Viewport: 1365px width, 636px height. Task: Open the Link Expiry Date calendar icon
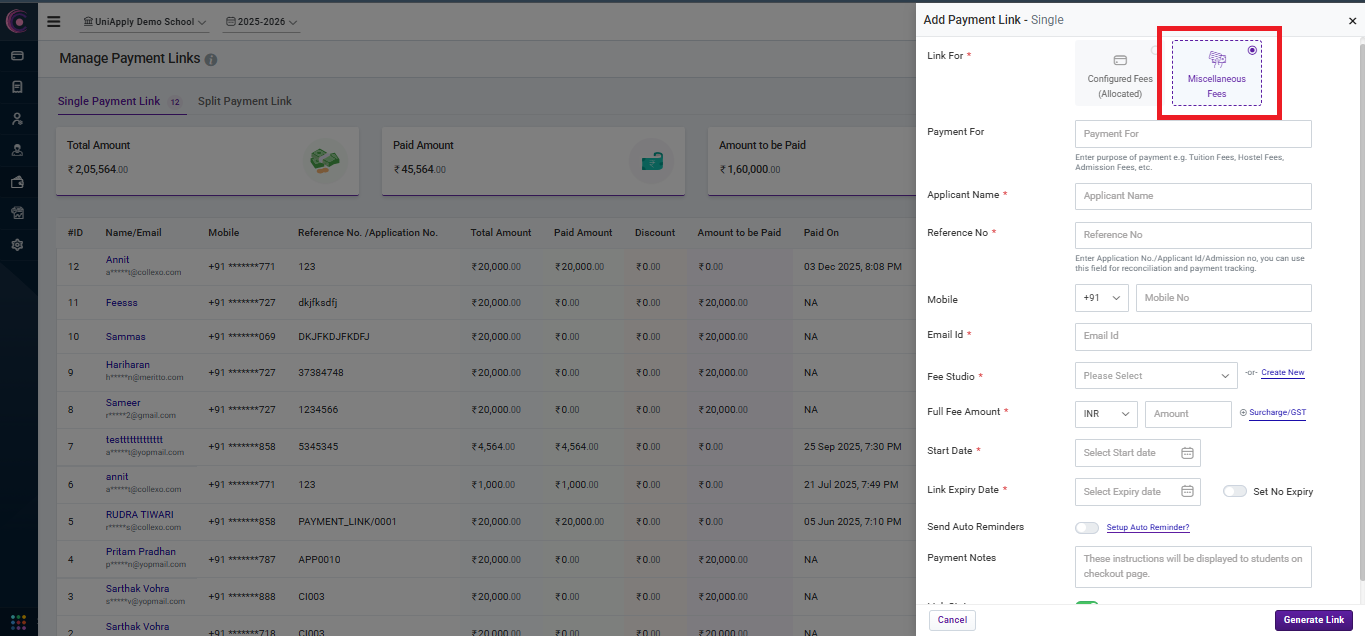(1187, 491)
